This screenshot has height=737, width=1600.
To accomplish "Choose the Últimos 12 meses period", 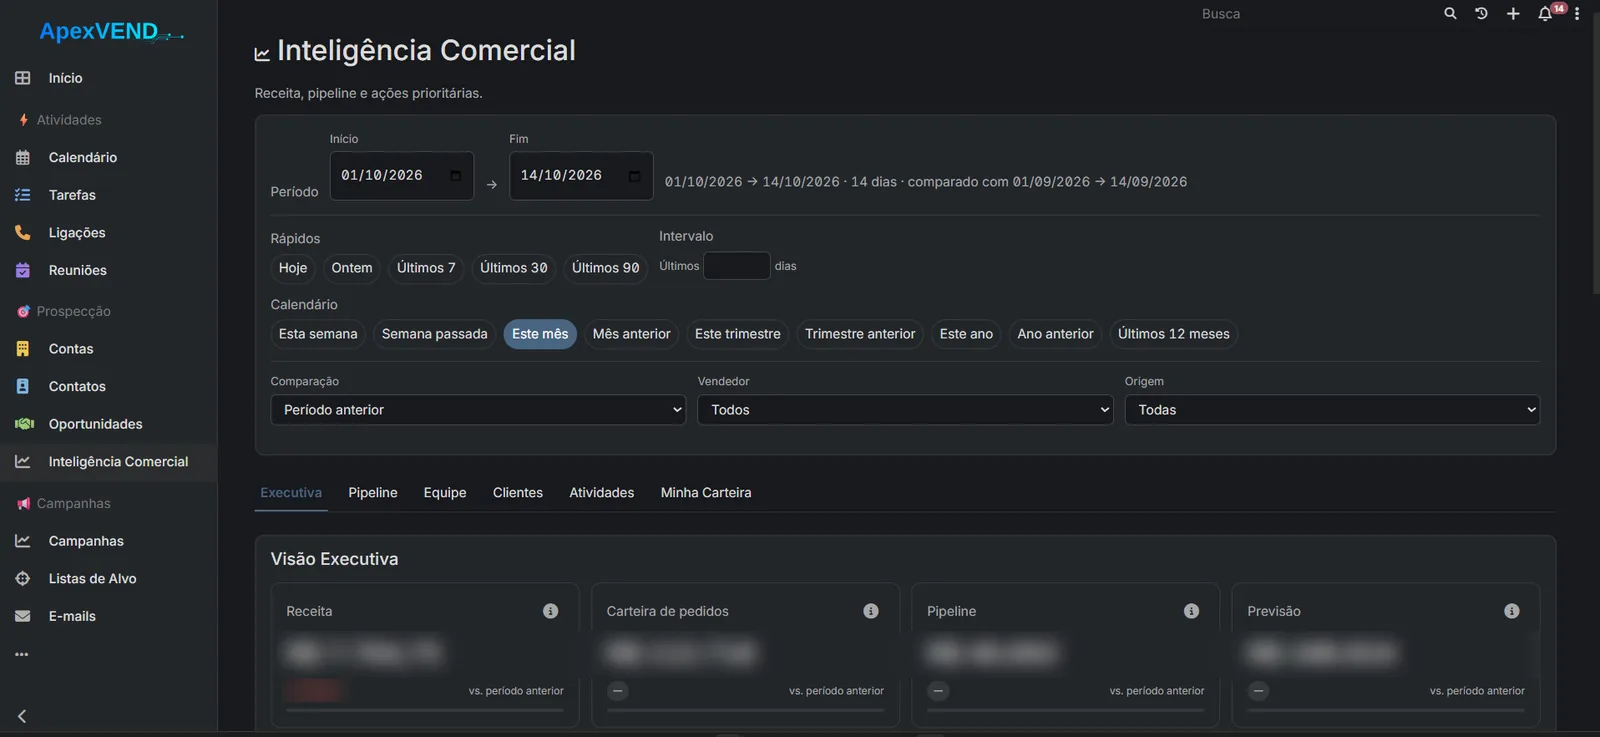I will pyautogui.click(x=1174, y=334).
